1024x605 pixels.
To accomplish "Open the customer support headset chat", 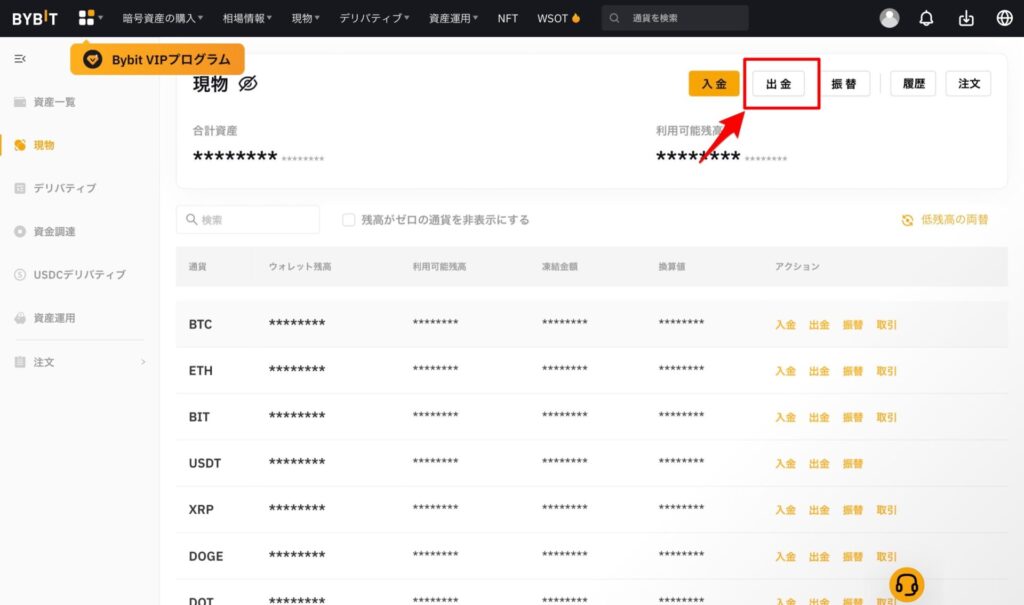I will (x=906, y=585).
